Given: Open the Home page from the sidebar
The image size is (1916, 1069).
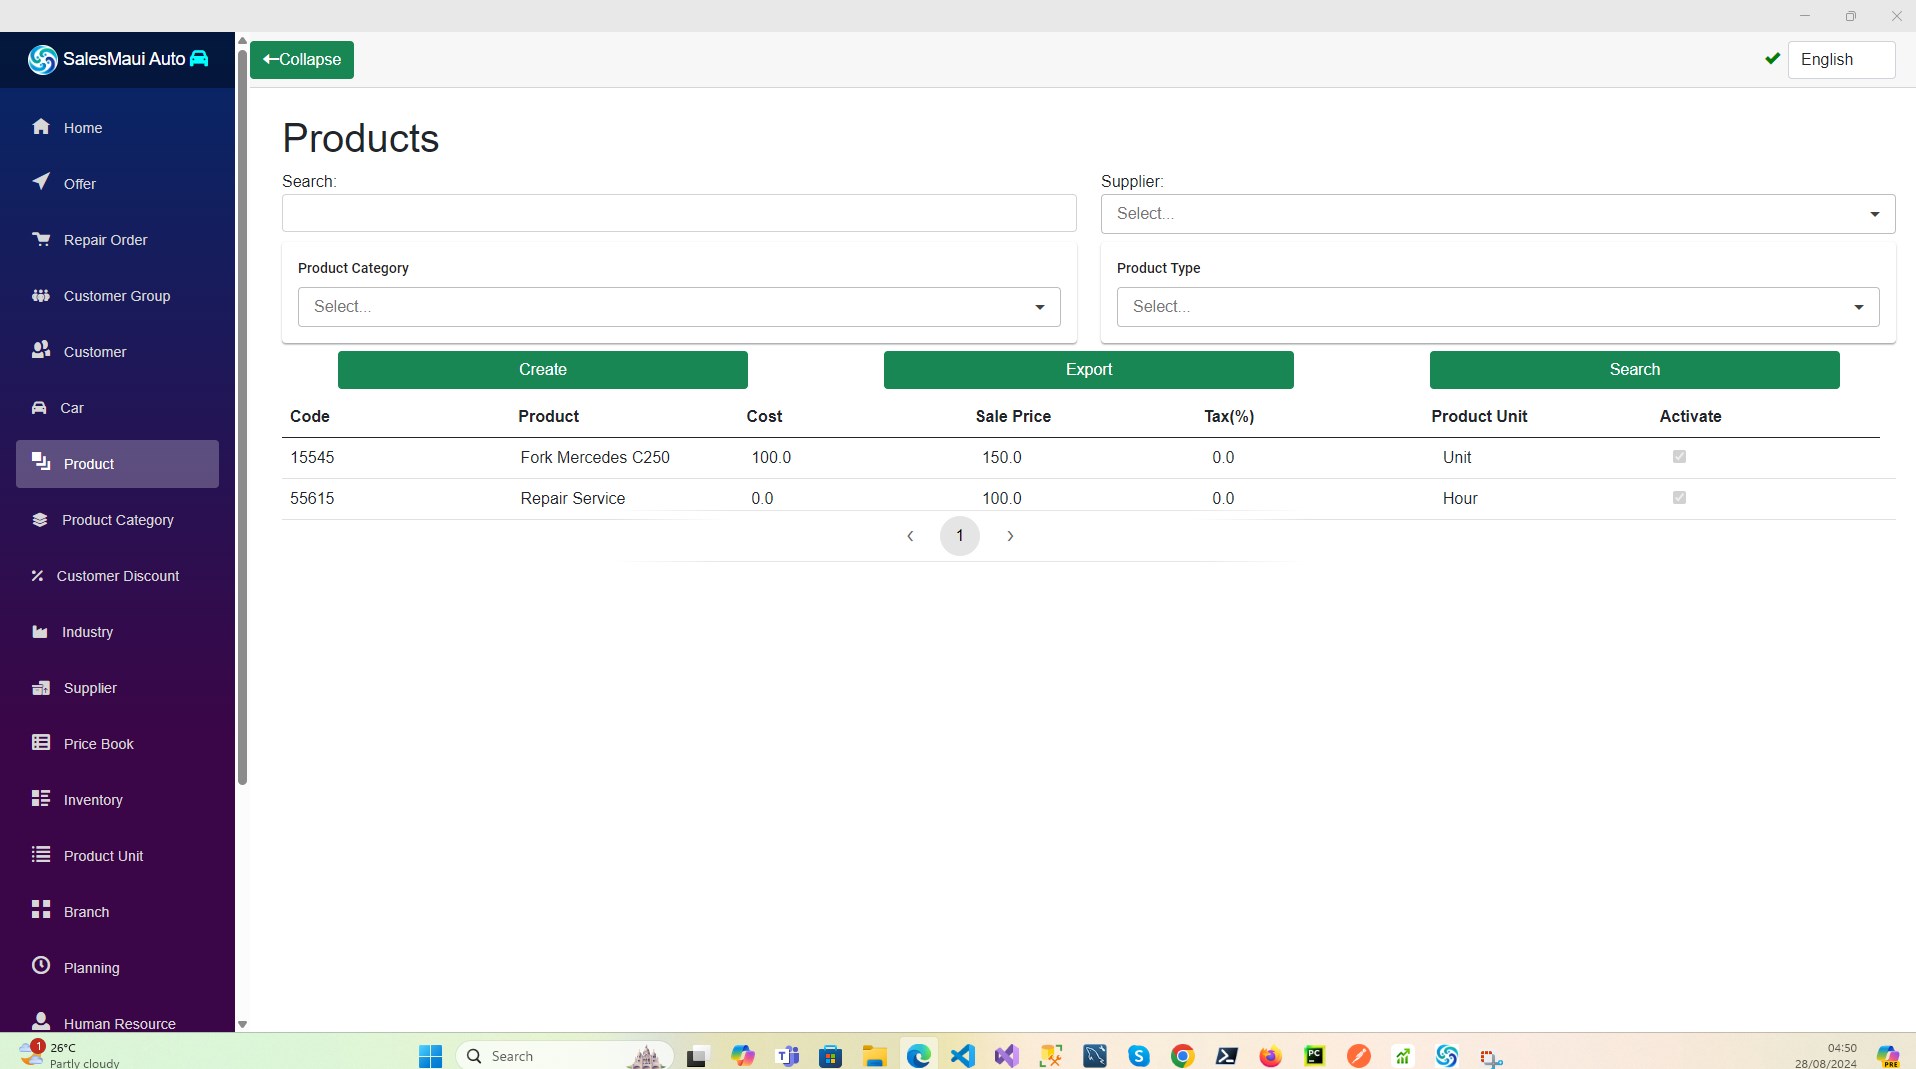Looking at the screenshot, I should point(117,128).
